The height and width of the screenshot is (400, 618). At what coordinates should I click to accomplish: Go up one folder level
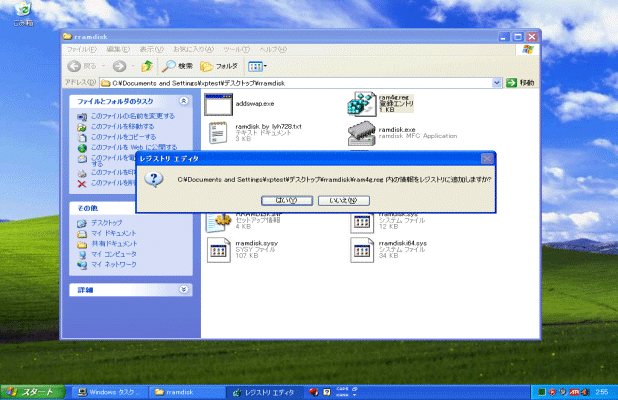click(x=147, y=66)
